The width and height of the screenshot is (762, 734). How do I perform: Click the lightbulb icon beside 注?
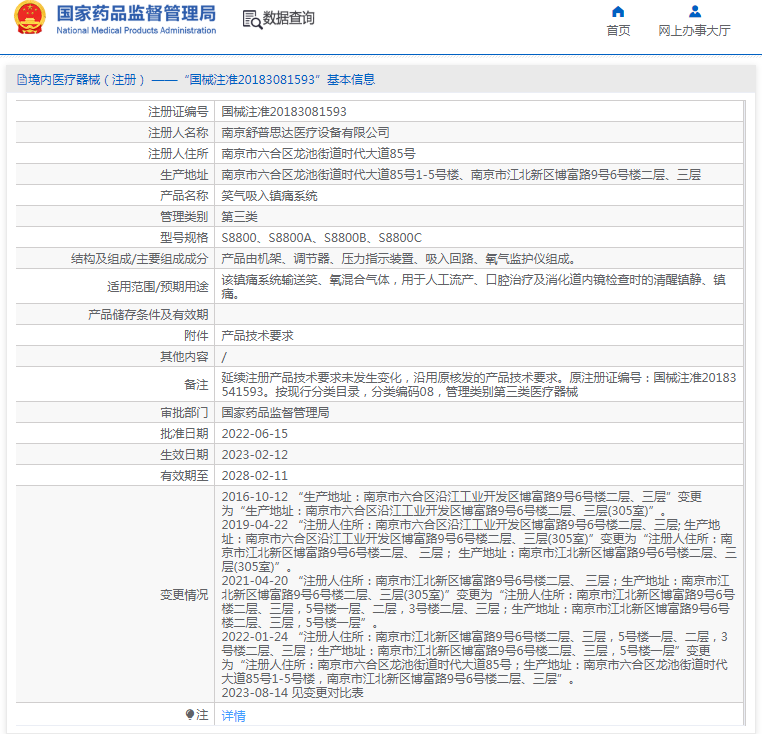190,714
